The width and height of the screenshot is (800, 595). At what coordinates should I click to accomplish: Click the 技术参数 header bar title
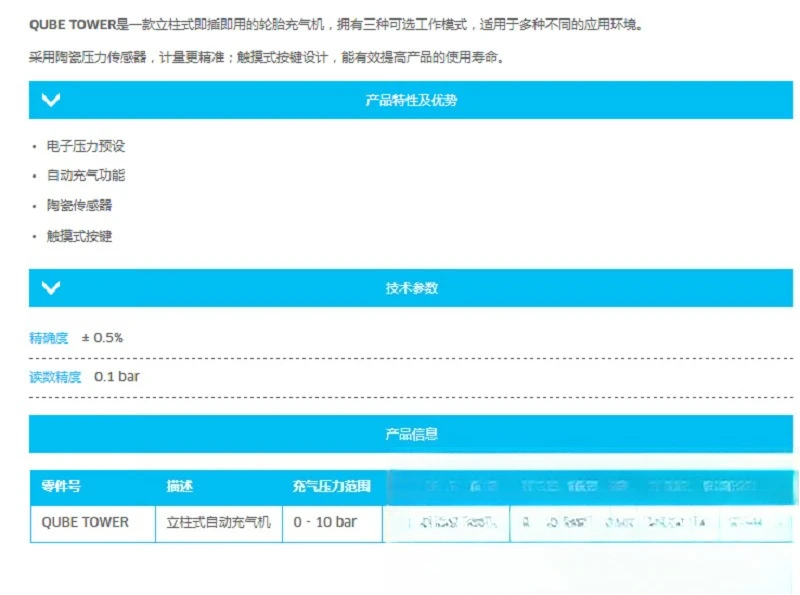point(411,288)
